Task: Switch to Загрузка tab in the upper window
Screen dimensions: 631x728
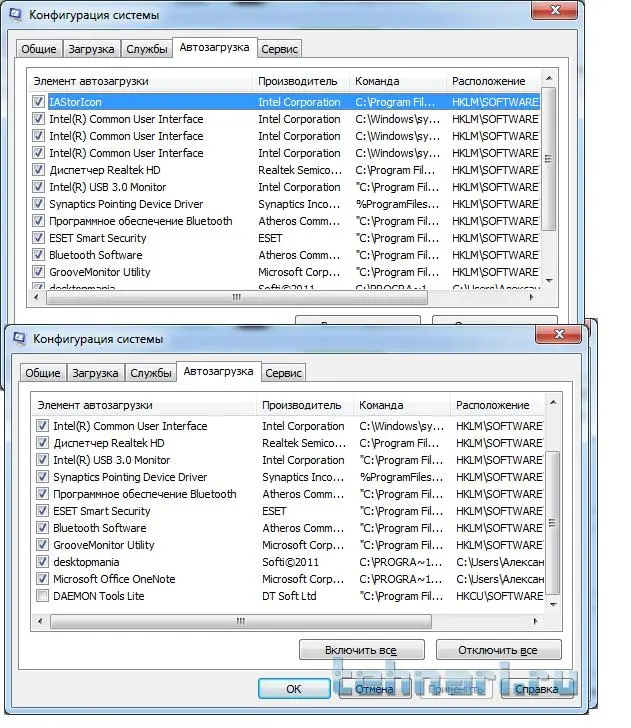Action: coord(91,49)
